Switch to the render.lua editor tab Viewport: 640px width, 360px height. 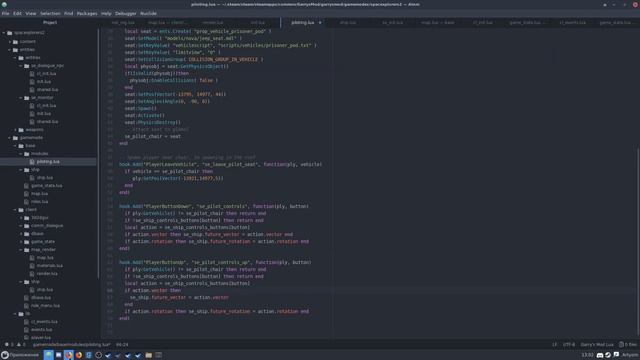213,22
